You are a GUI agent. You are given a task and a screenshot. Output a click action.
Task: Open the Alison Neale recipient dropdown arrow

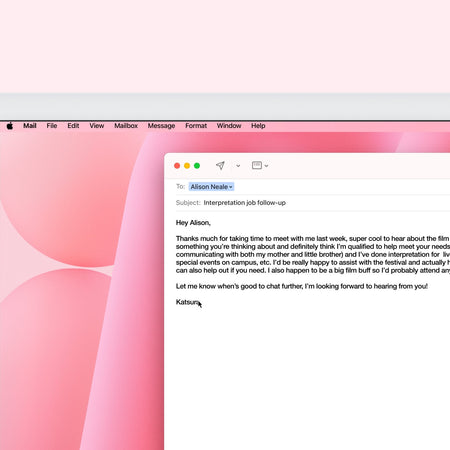click(x=231, y=187)
